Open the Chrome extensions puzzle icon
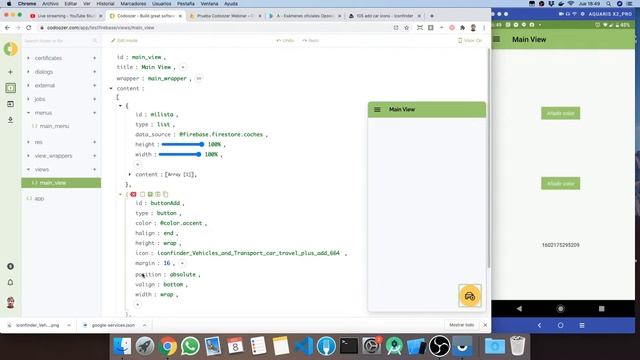The image size is (640, 360). coord(462,28)
